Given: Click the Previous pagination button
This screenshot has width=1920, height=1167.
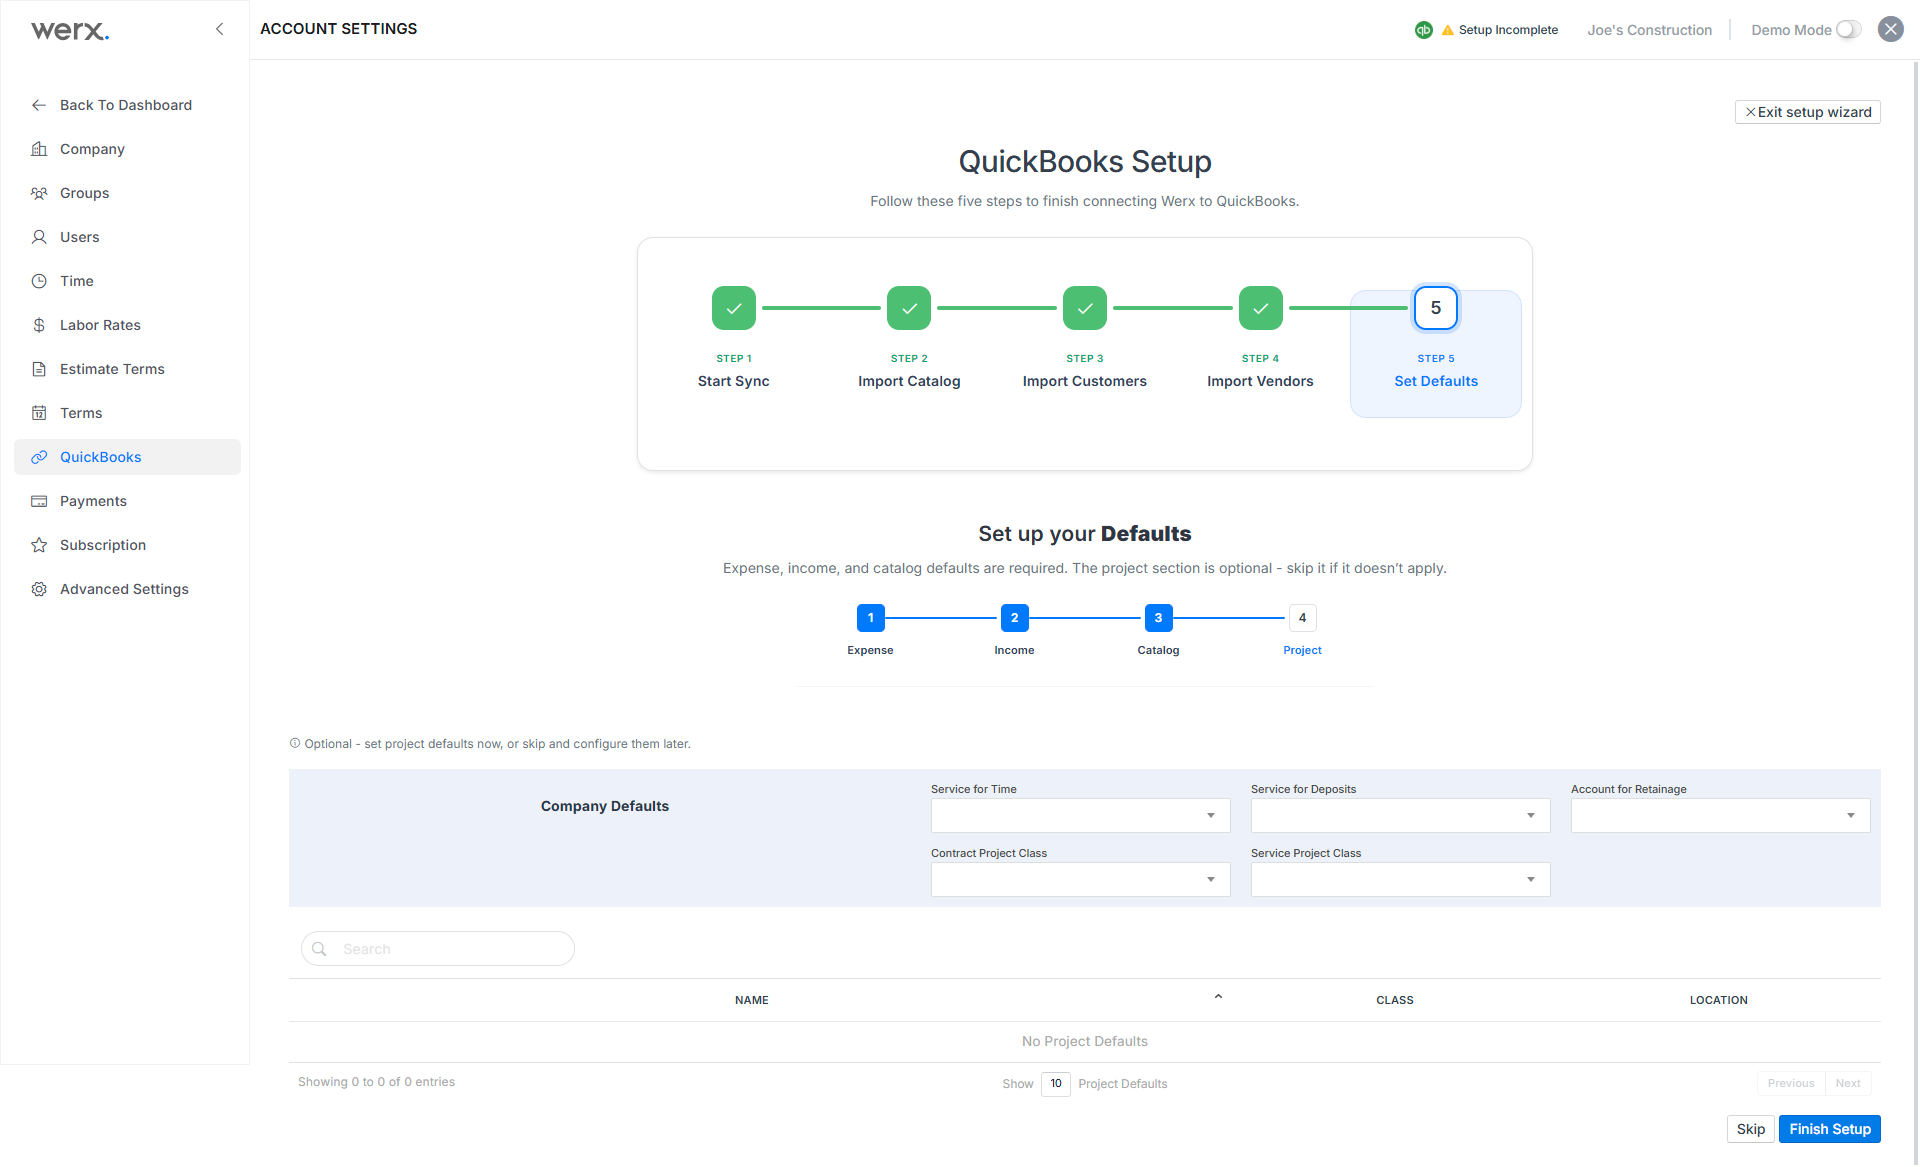Looking at the screenshot, I should click(x=1791, y=1083).
